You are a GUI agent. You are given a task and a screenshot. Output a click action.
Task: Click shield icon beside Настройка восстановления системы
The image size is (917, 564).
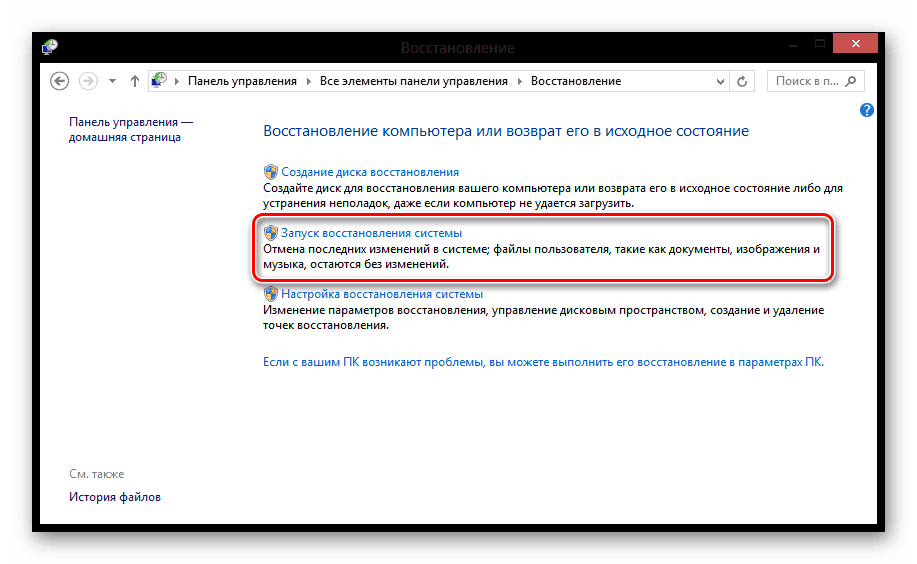click(x=270, y=294)
